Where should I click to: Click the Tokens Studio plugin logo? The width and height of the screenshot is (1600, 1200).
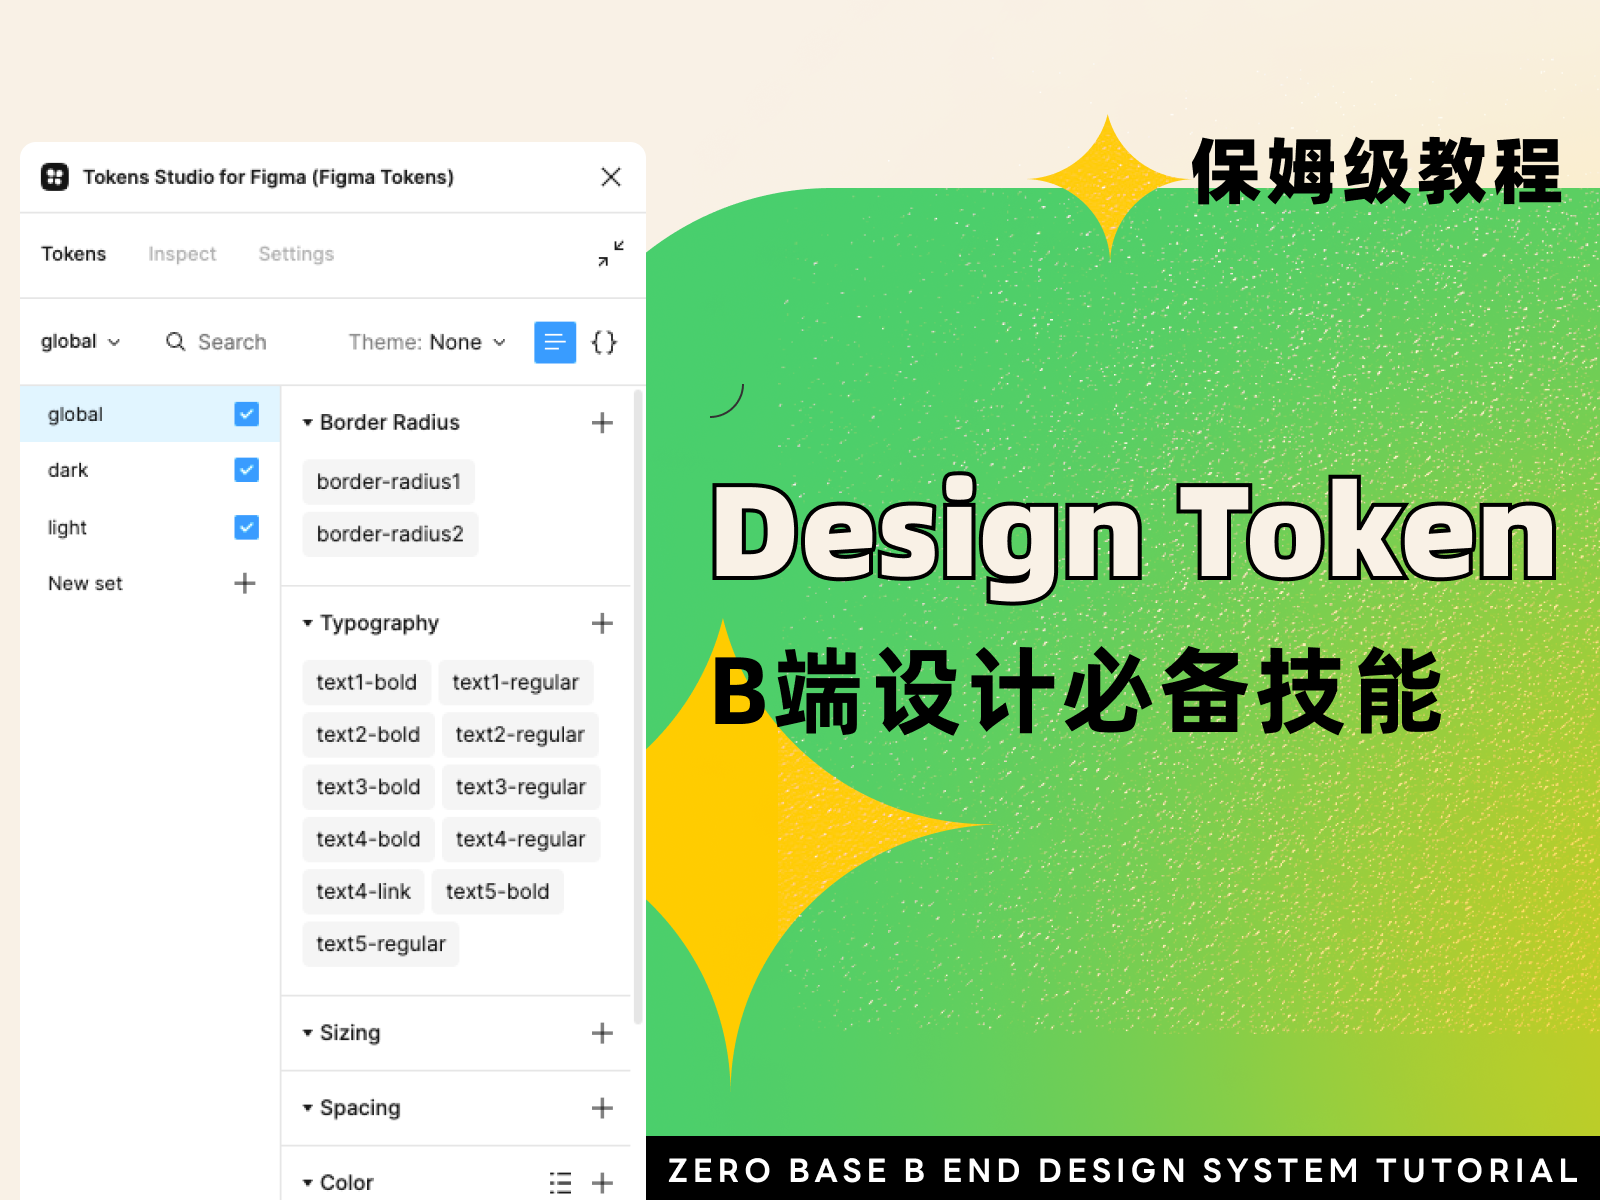click(55, 177)
